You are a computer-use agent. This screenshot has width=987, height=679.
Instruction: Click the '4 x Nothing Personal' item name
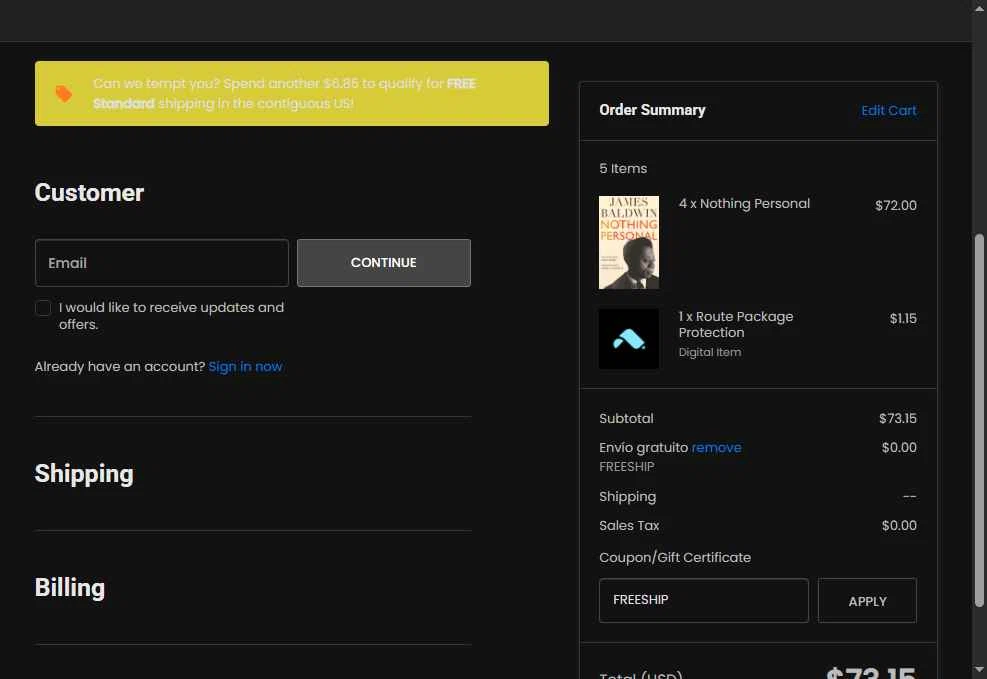coord(744,203)
